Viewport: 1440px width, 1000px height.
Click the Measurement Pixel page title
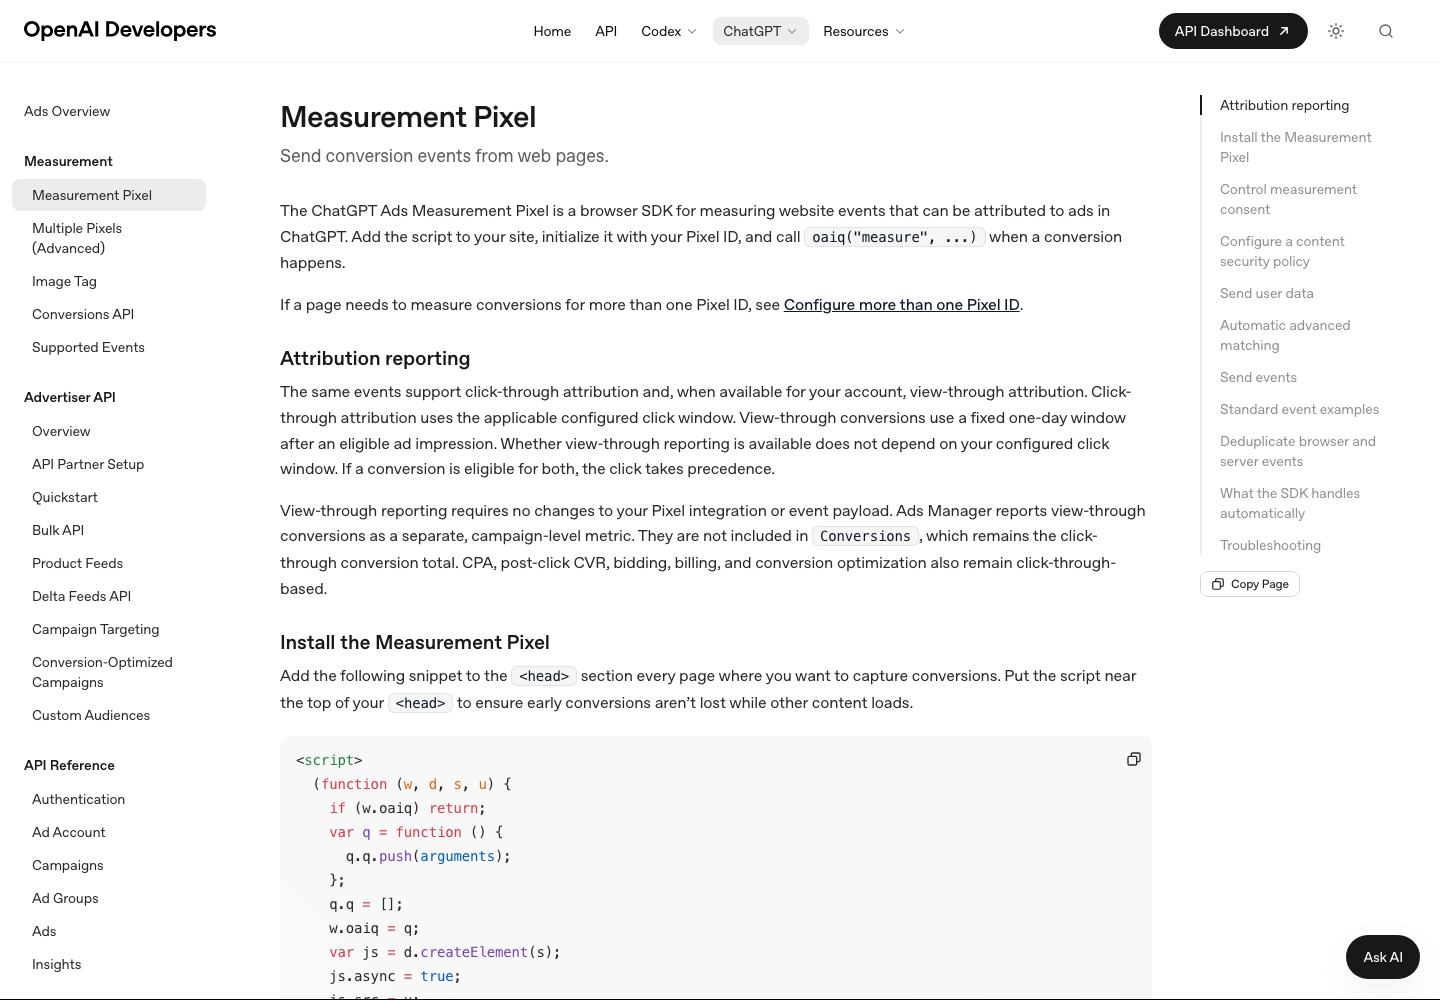(x=408, y=117)
